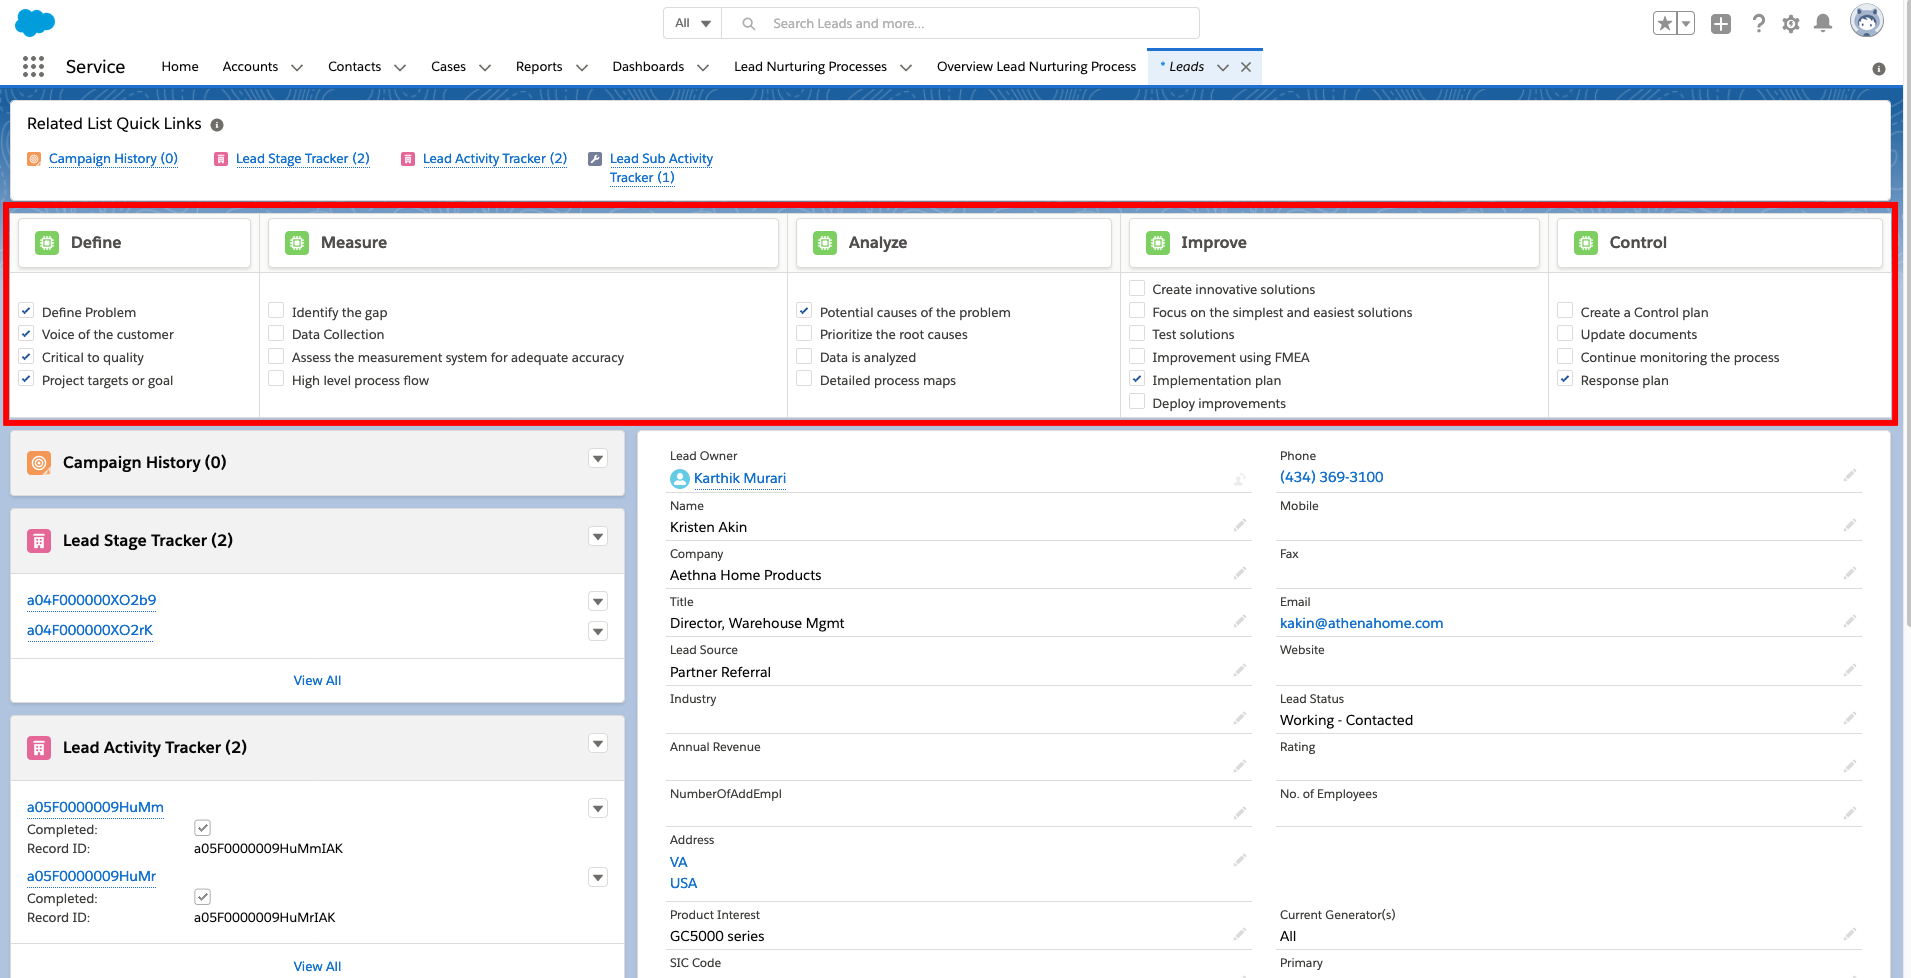The image size is (1911, 978).
Task: Open the App Launcher waffle icon
Action: coord(33,66)
